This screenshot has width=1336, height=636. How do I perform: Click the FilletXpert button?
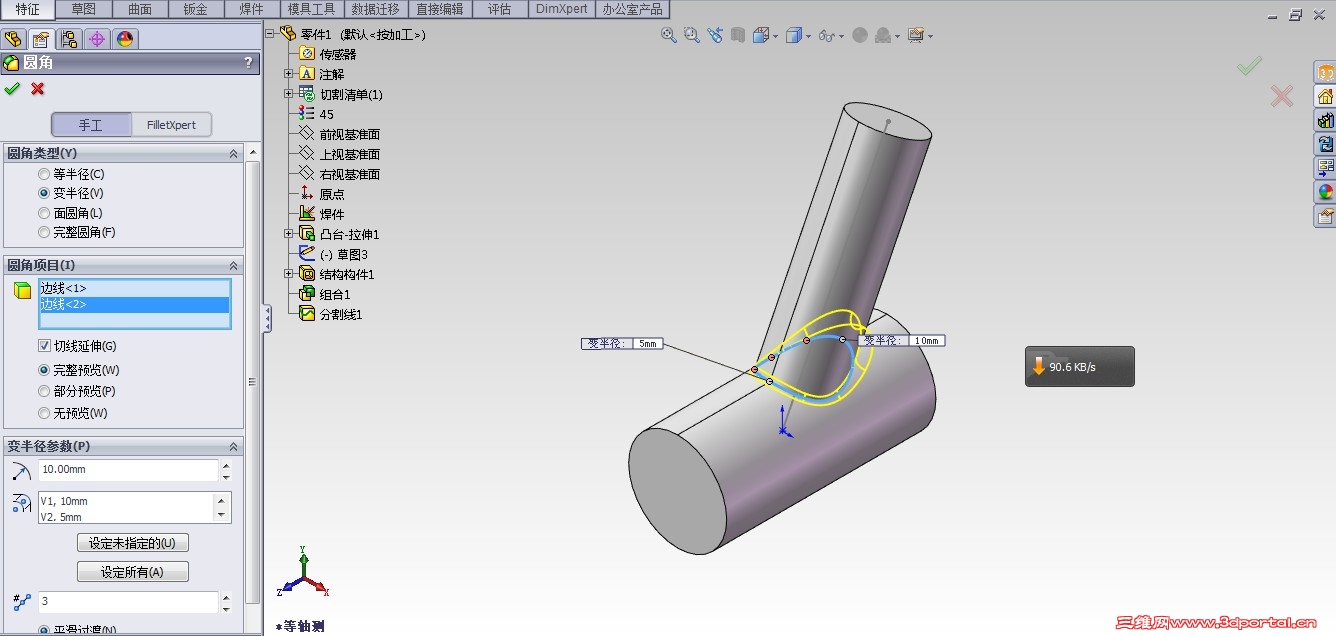click(172, 125)
